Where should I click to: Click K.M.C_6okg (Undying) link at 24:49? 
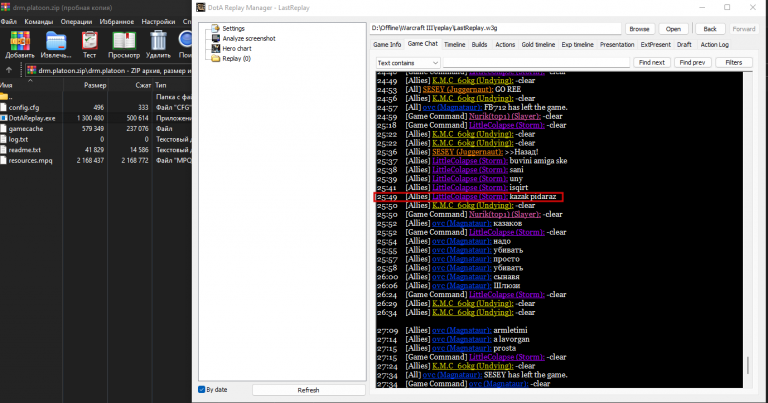coord(473,81)
